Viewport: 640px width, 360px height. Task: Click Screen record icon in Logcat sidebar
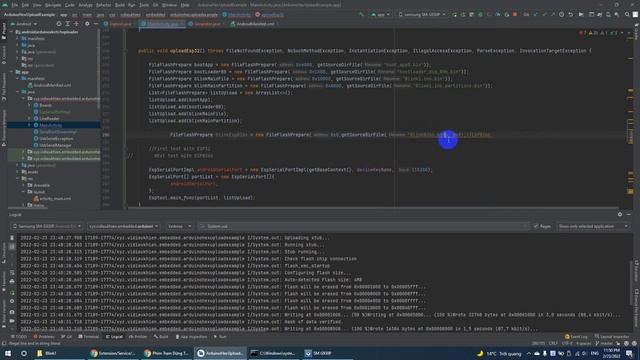pyautogui.click(x=12, y=321)
